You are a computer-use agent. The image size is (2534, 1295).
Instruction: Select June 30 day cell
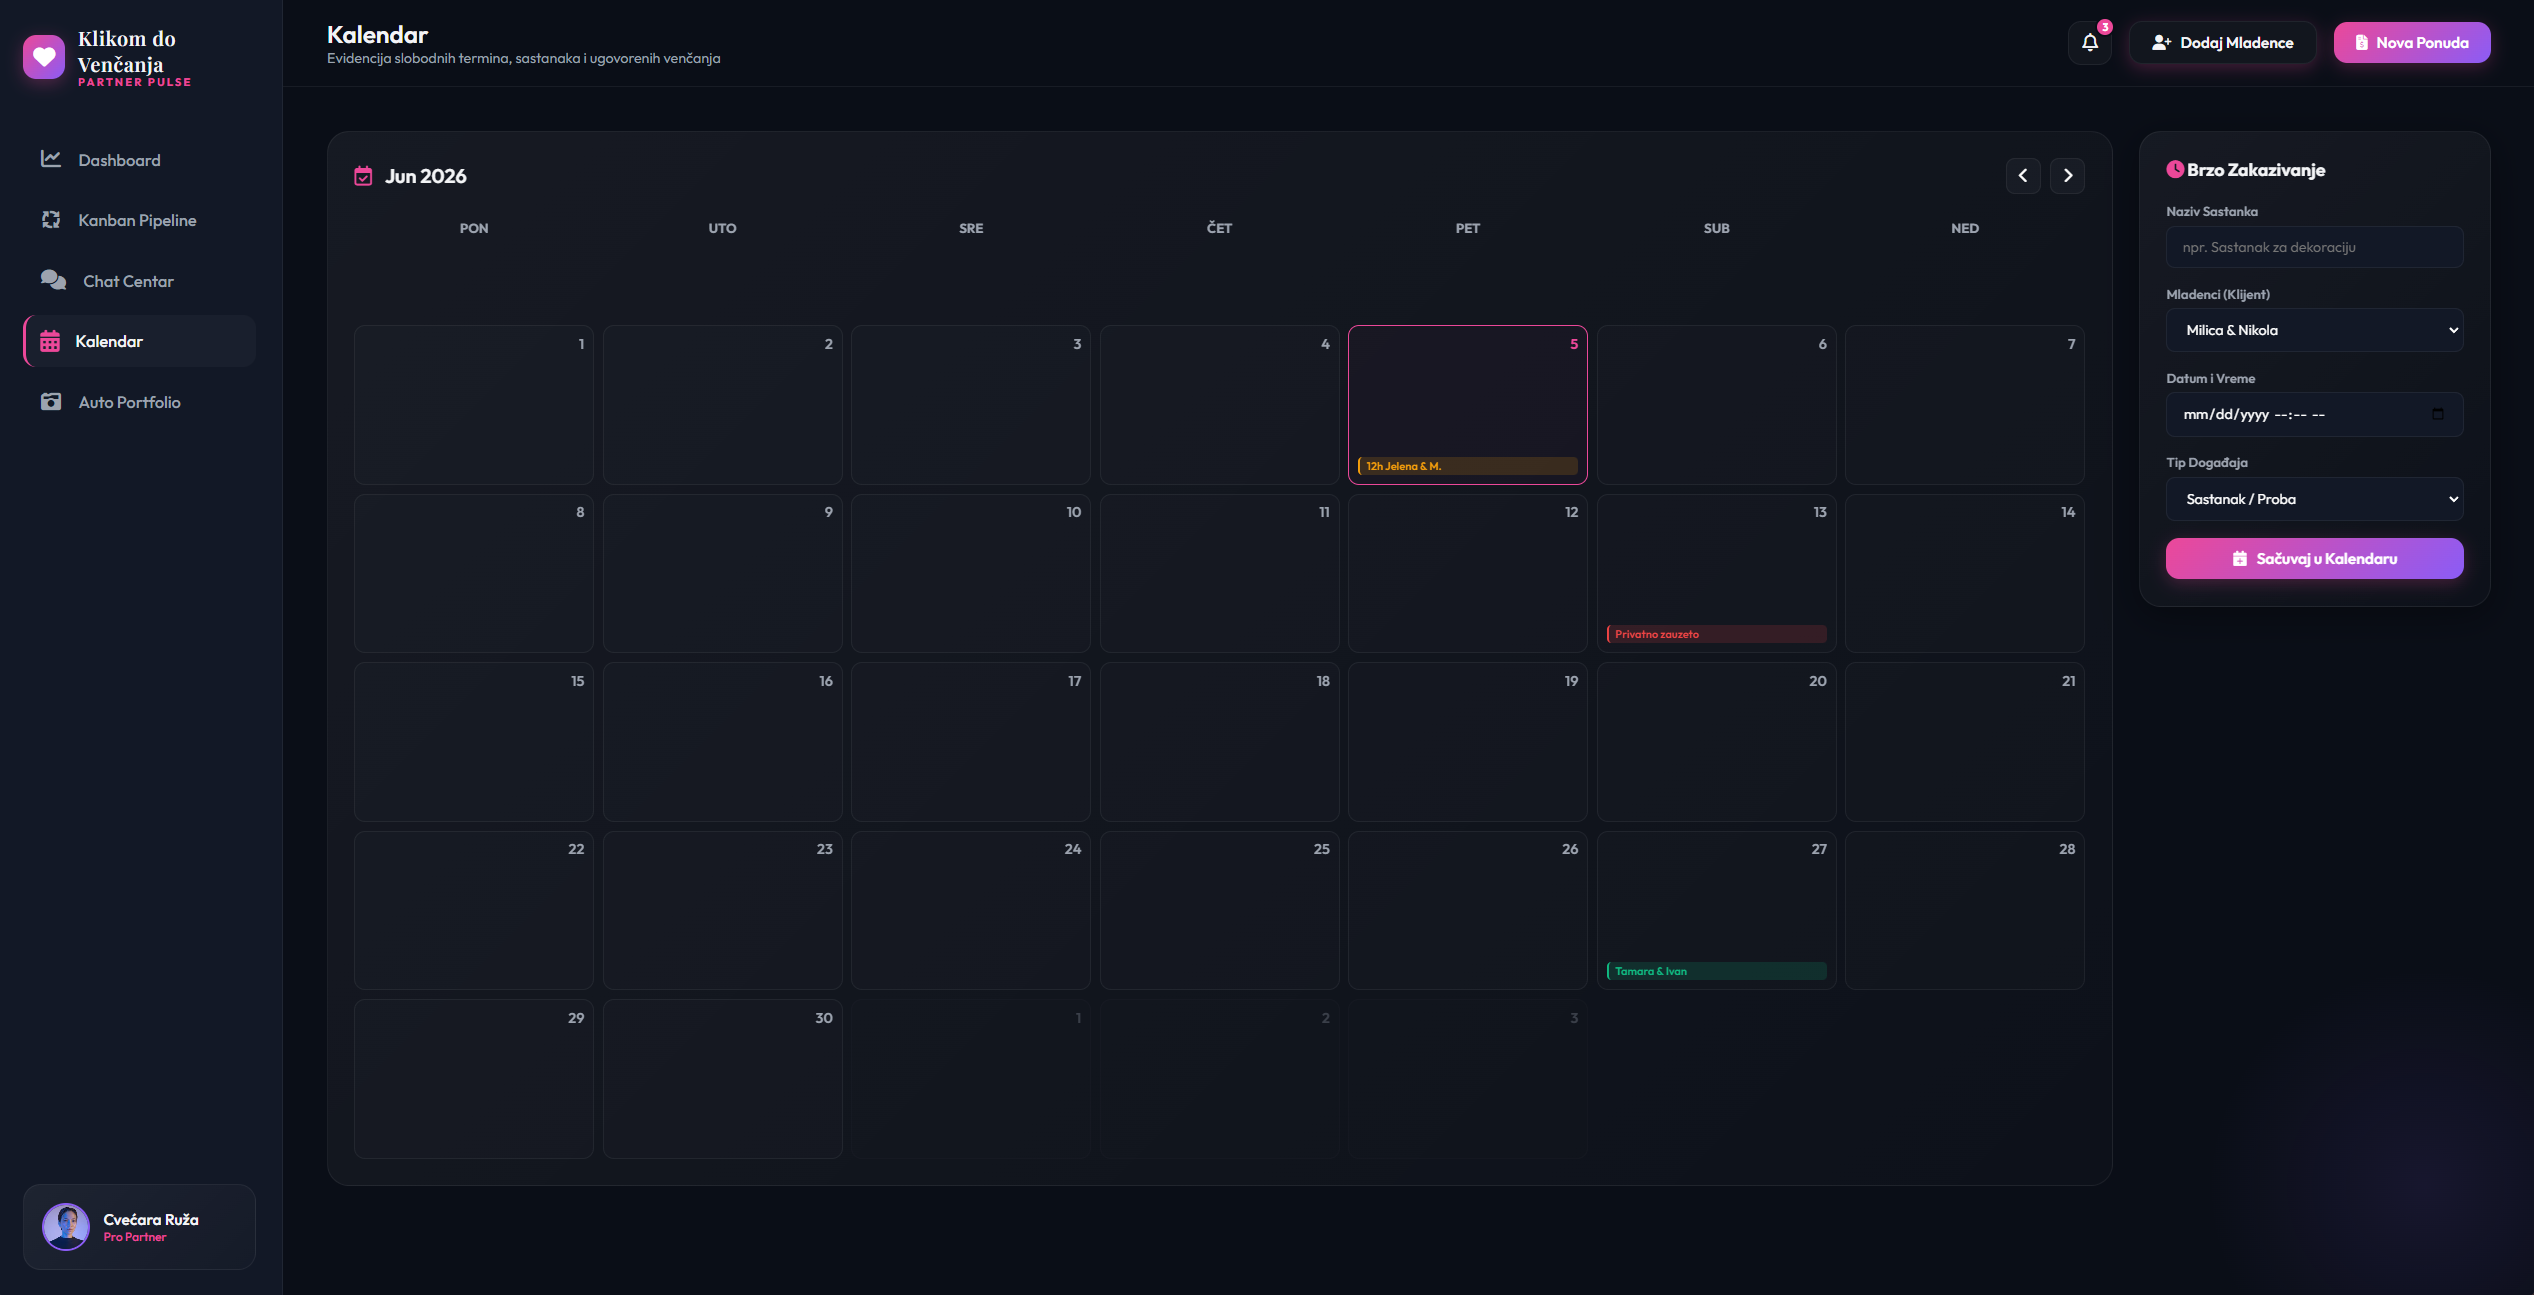(x=723, y=1079)
